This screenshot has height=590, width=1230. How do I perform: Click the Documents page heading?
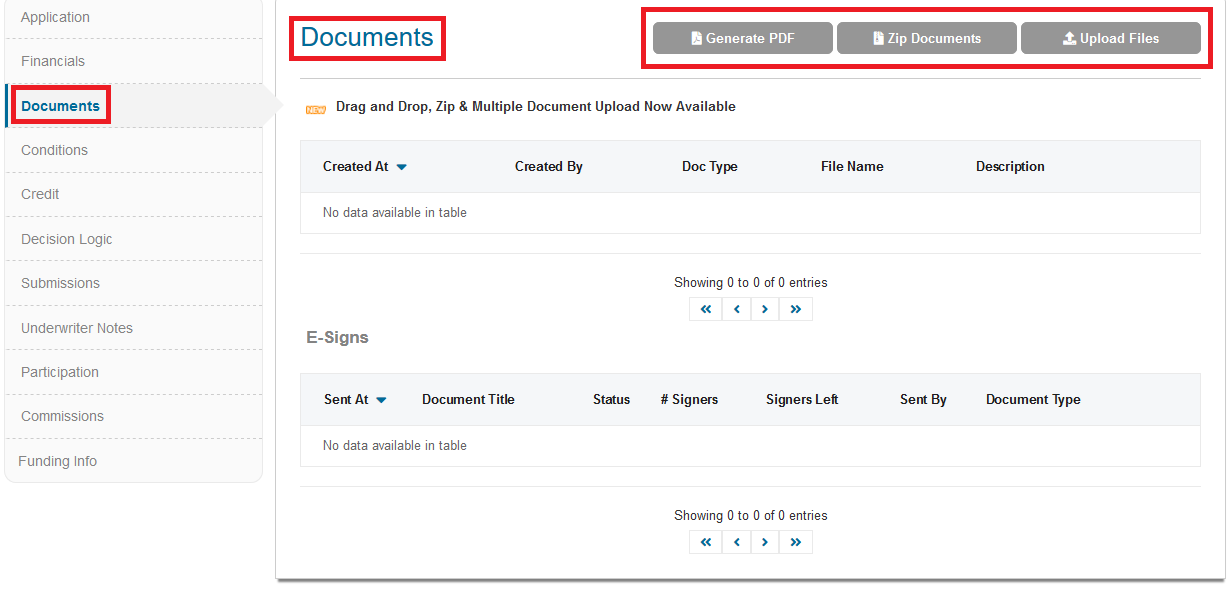(367, 37)
